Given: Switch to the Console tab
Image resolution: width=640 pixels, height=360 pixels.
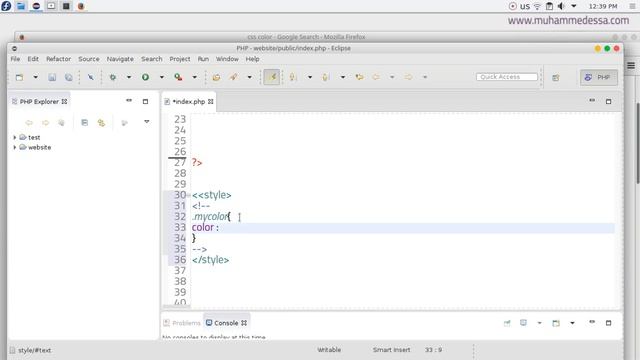Looking at the screenshot, I should point(226,323).
